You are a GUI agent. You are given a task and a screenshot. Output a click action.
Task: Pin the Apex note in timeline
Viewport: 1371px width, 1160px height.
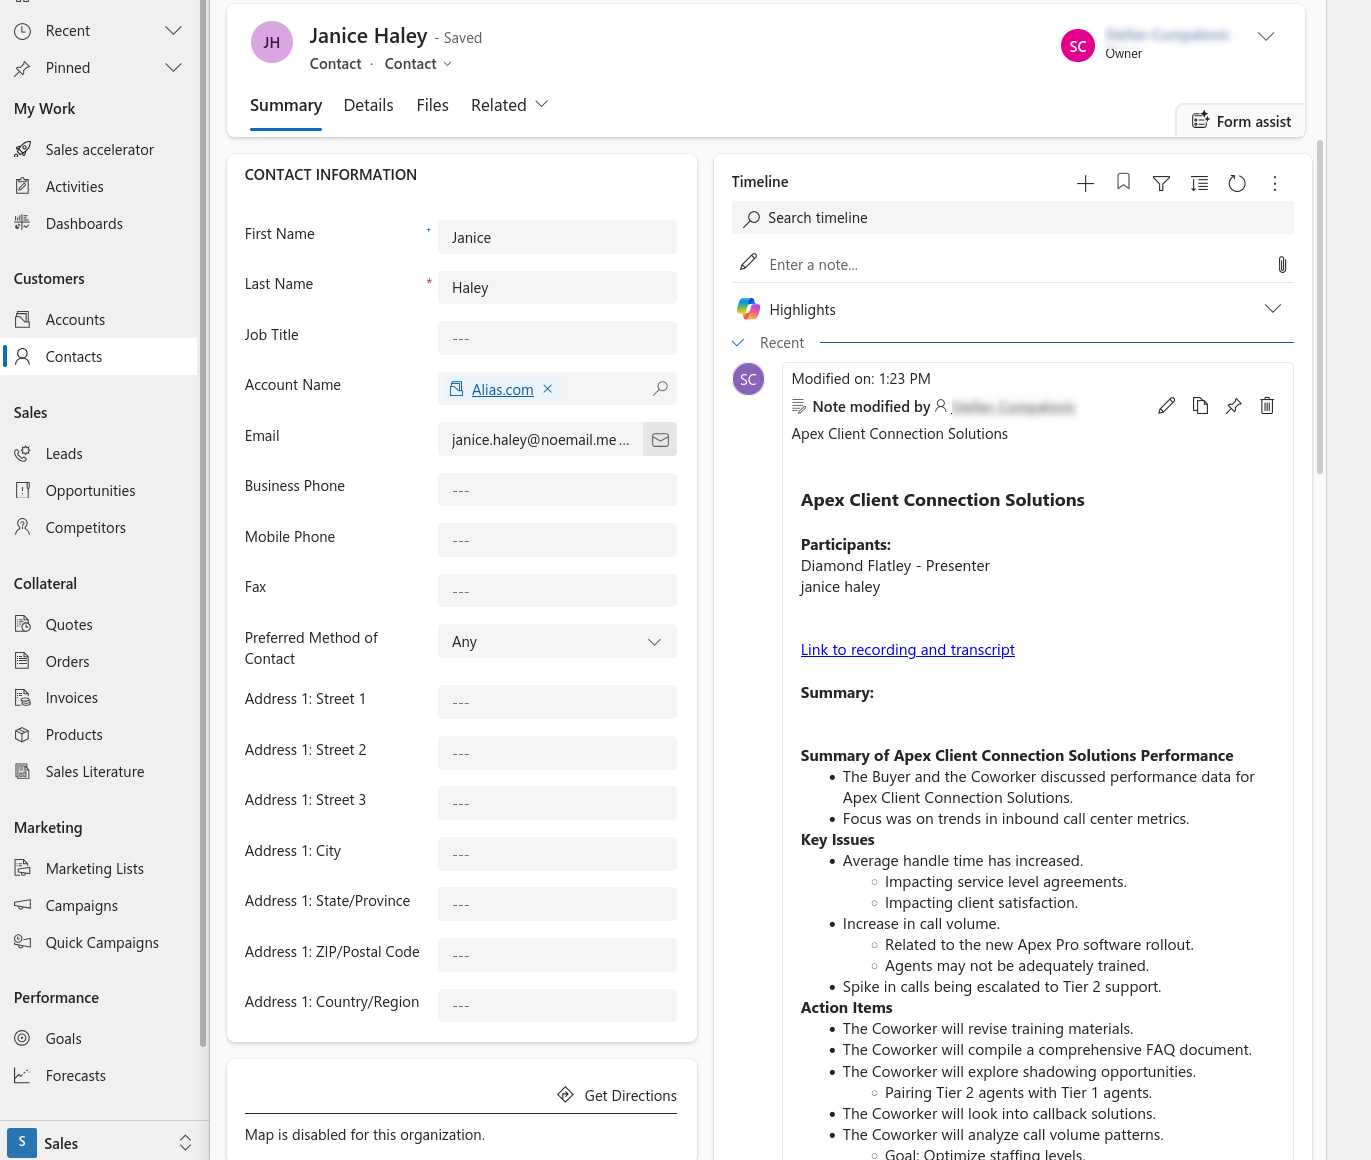1233,406
